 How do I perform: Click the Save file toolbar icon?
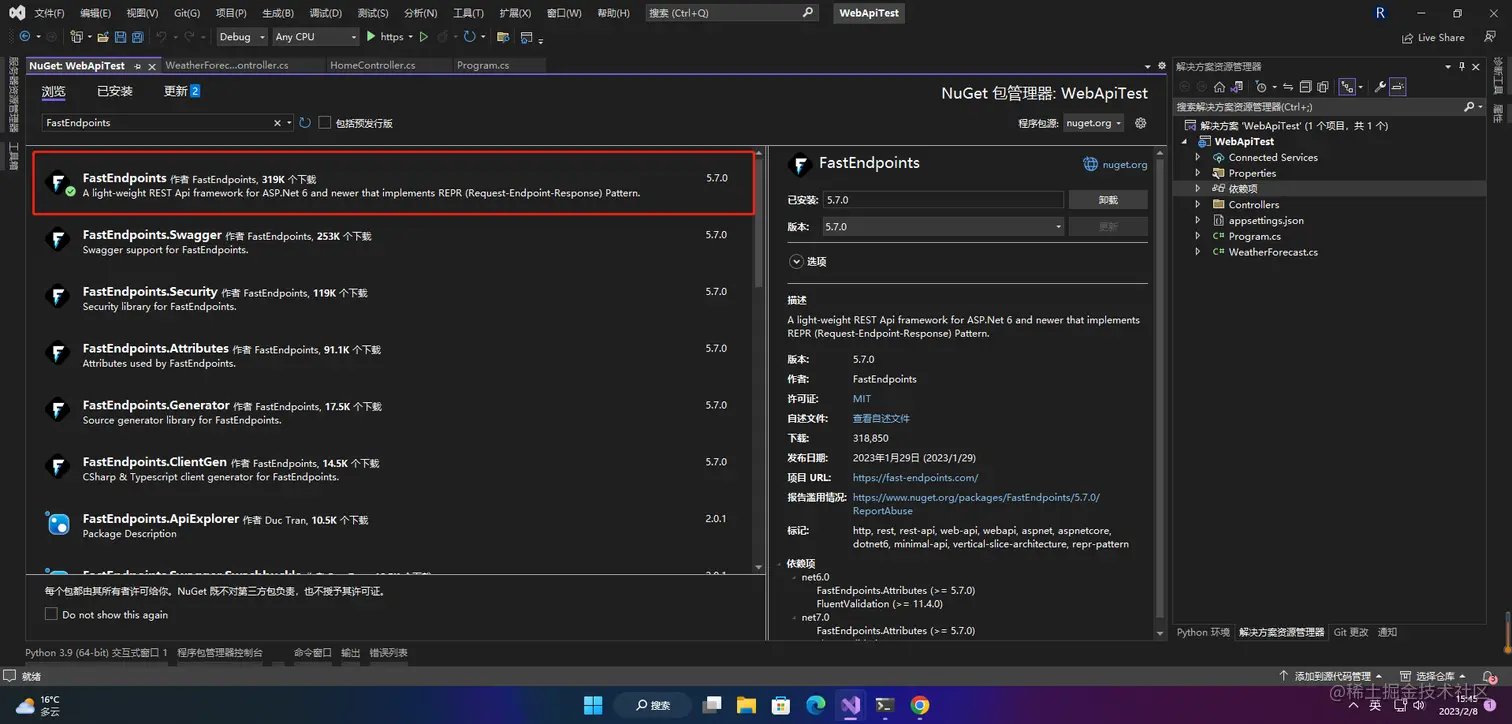pos(120,37)
